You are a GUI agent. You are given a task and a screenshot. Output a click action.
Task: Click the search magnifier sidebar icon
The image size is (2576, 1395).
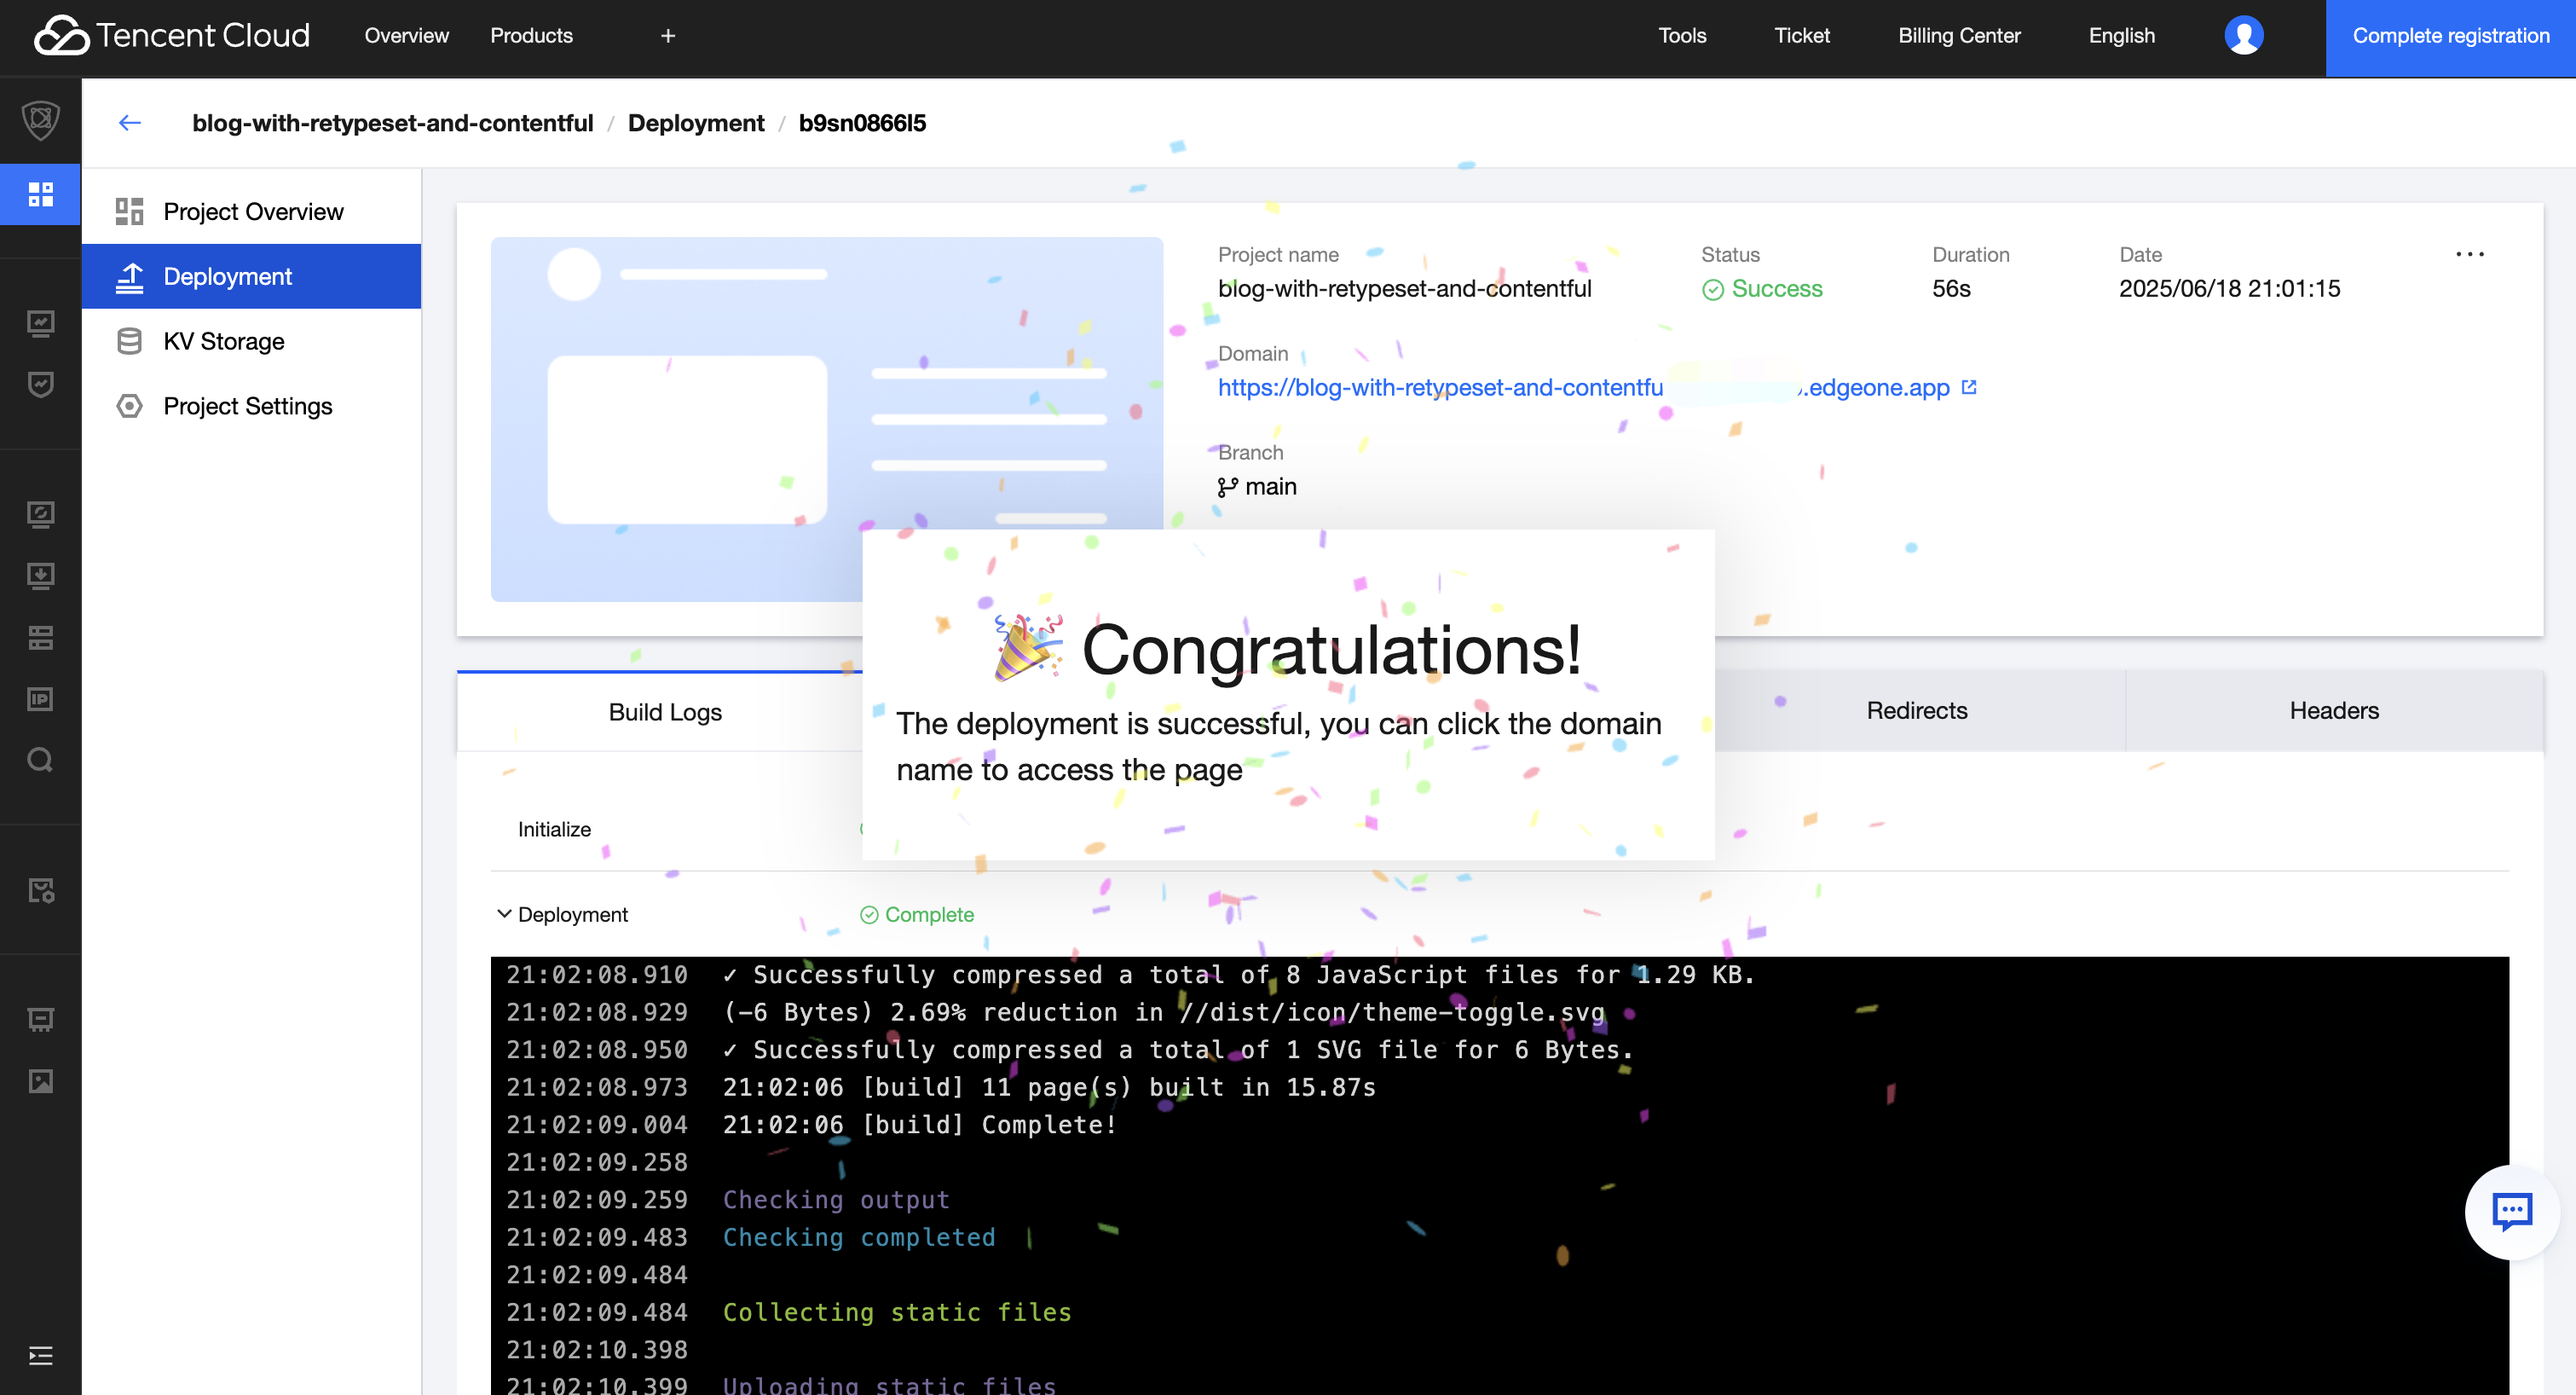pyautogui.click(x=40, y=760)
